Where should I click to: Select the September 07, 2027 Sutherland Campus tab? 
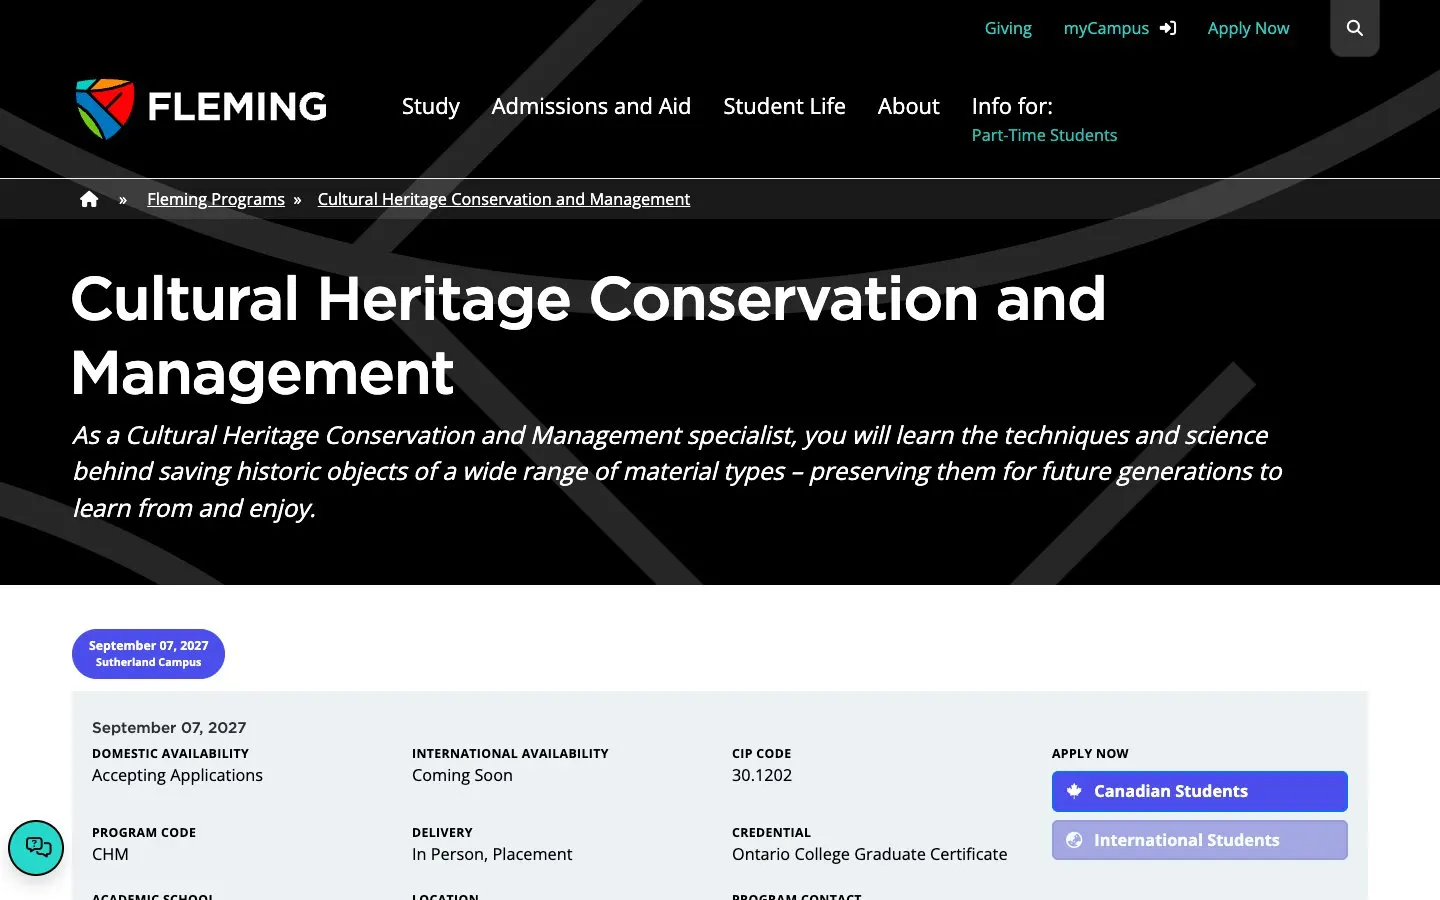(x=148, y=654)
